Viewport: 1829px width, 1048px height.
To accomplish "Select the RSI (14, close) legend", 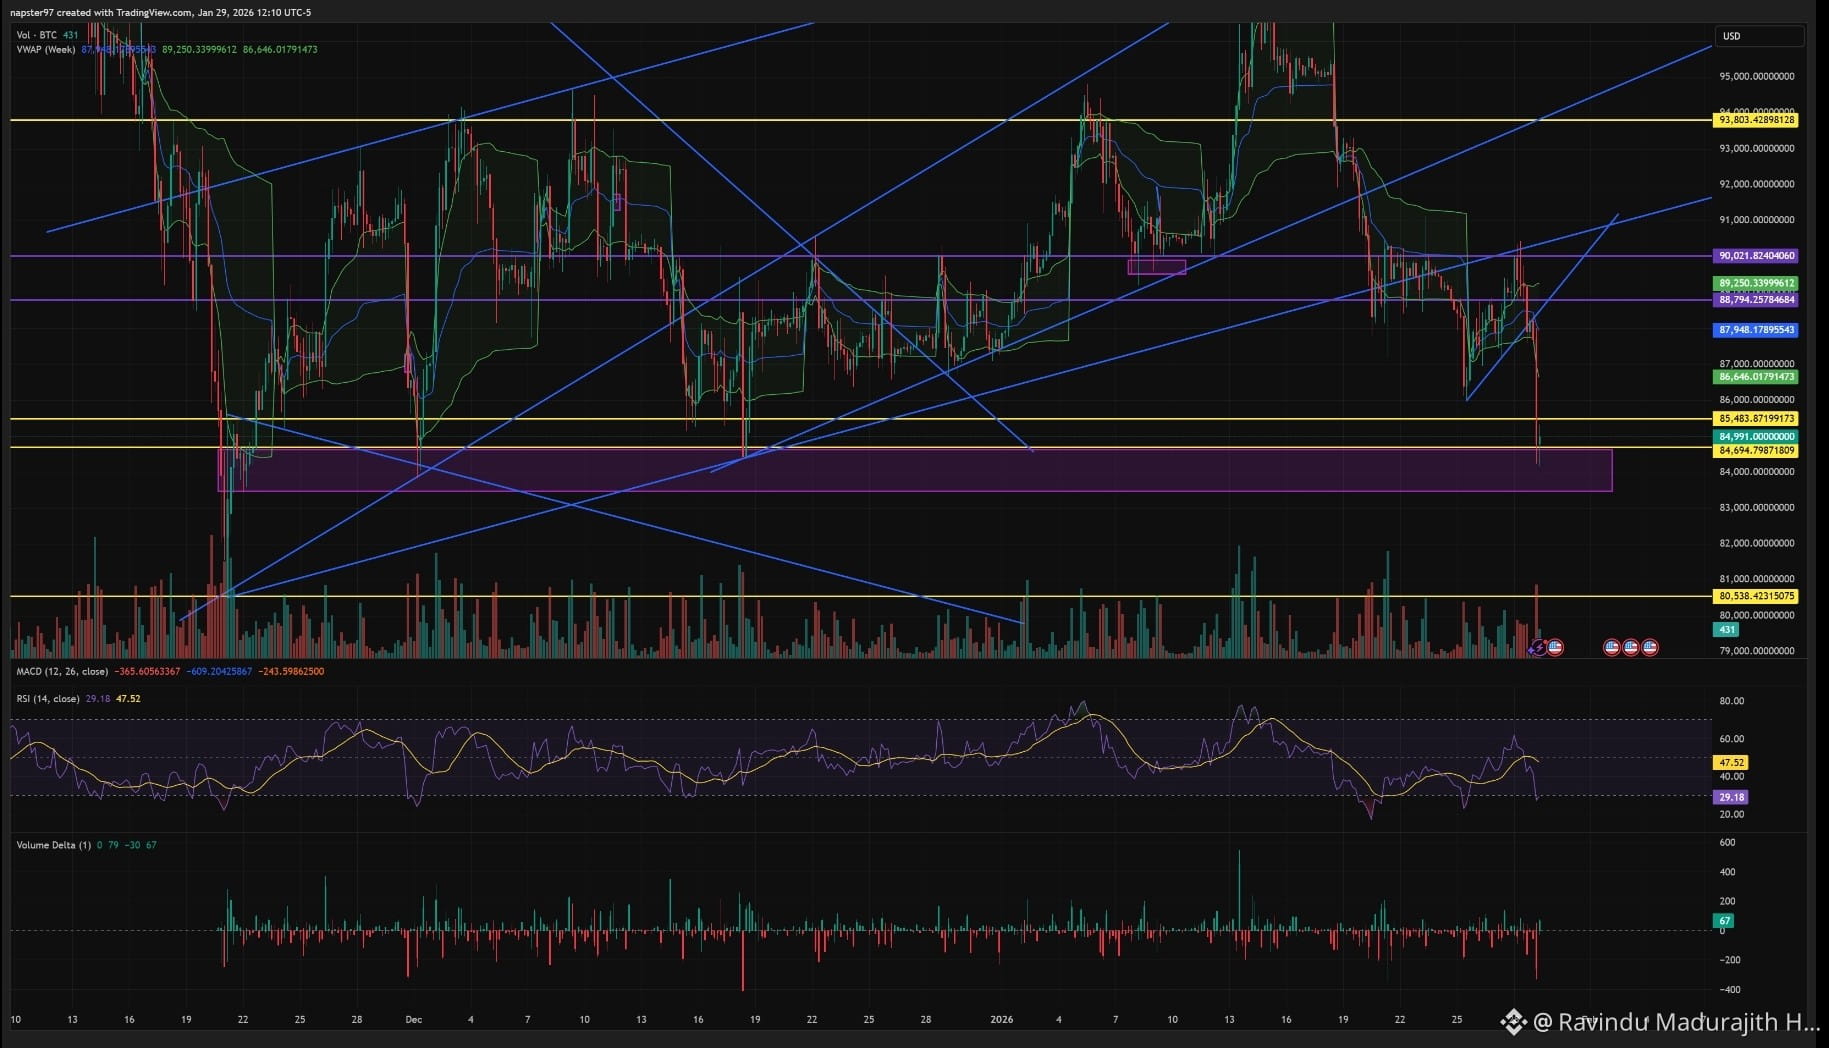I will 48,699.
